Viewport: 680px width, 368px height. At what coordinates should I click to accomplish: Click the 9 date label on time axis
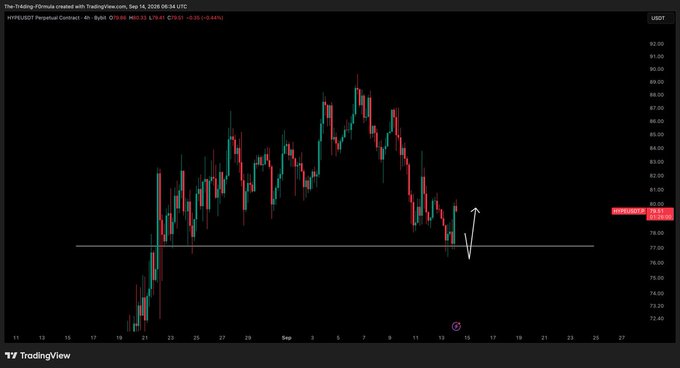click(x=389, y=338)
